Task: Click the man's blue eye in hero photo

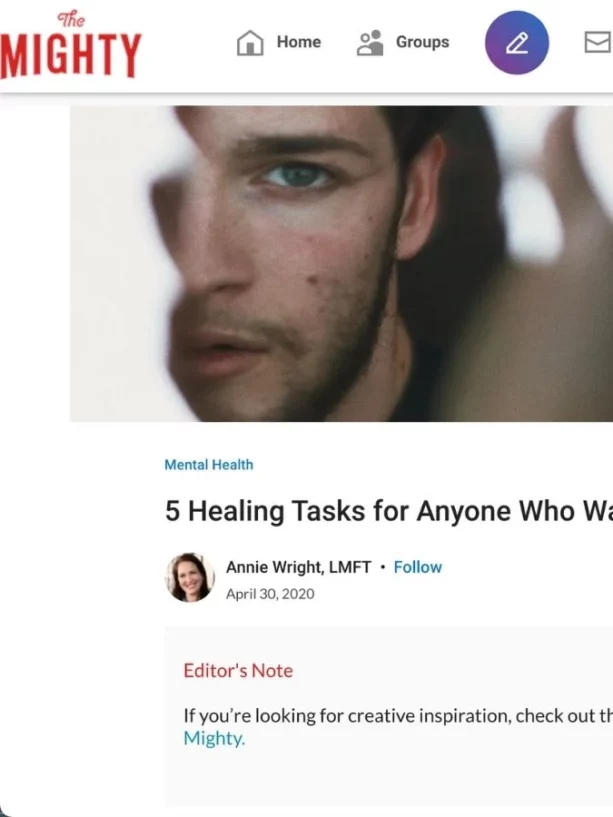Action: click(298, 176)
